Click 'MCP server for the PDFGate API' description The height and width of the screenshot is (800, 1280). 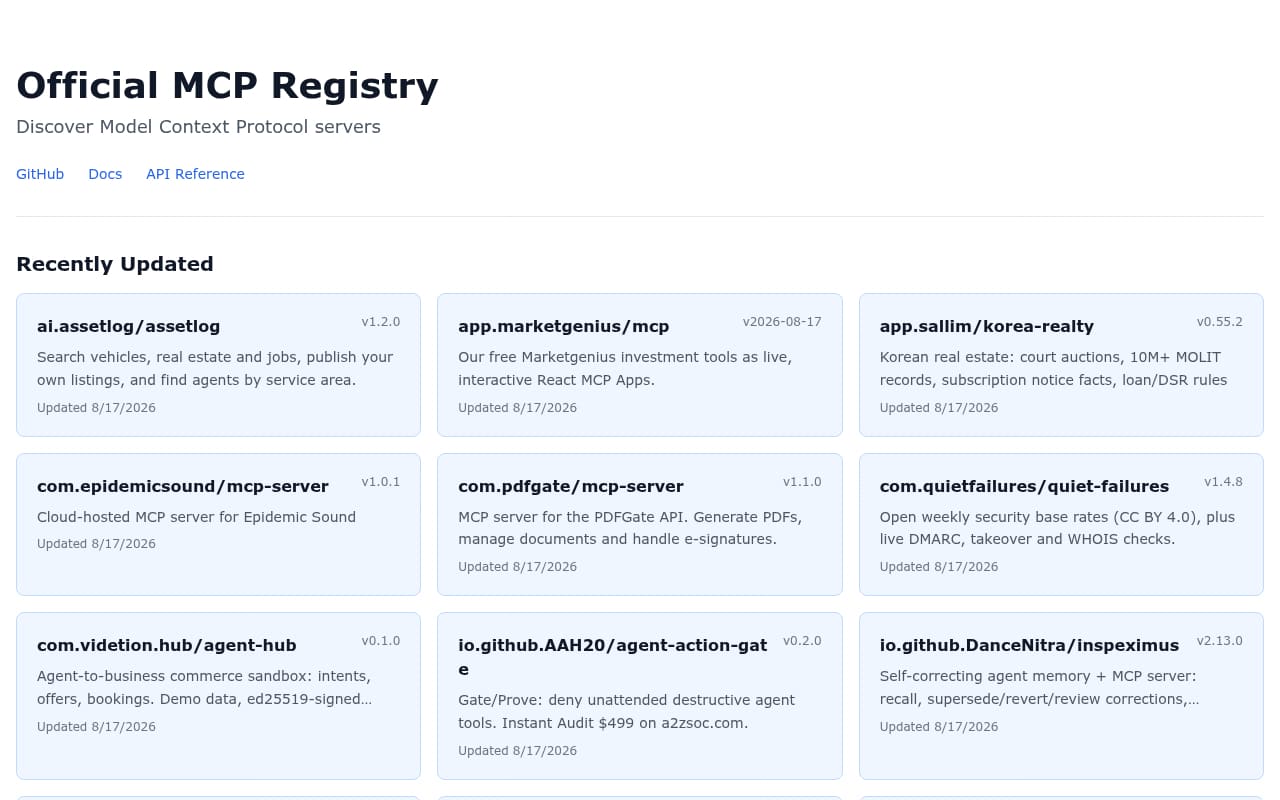(630, 528)
